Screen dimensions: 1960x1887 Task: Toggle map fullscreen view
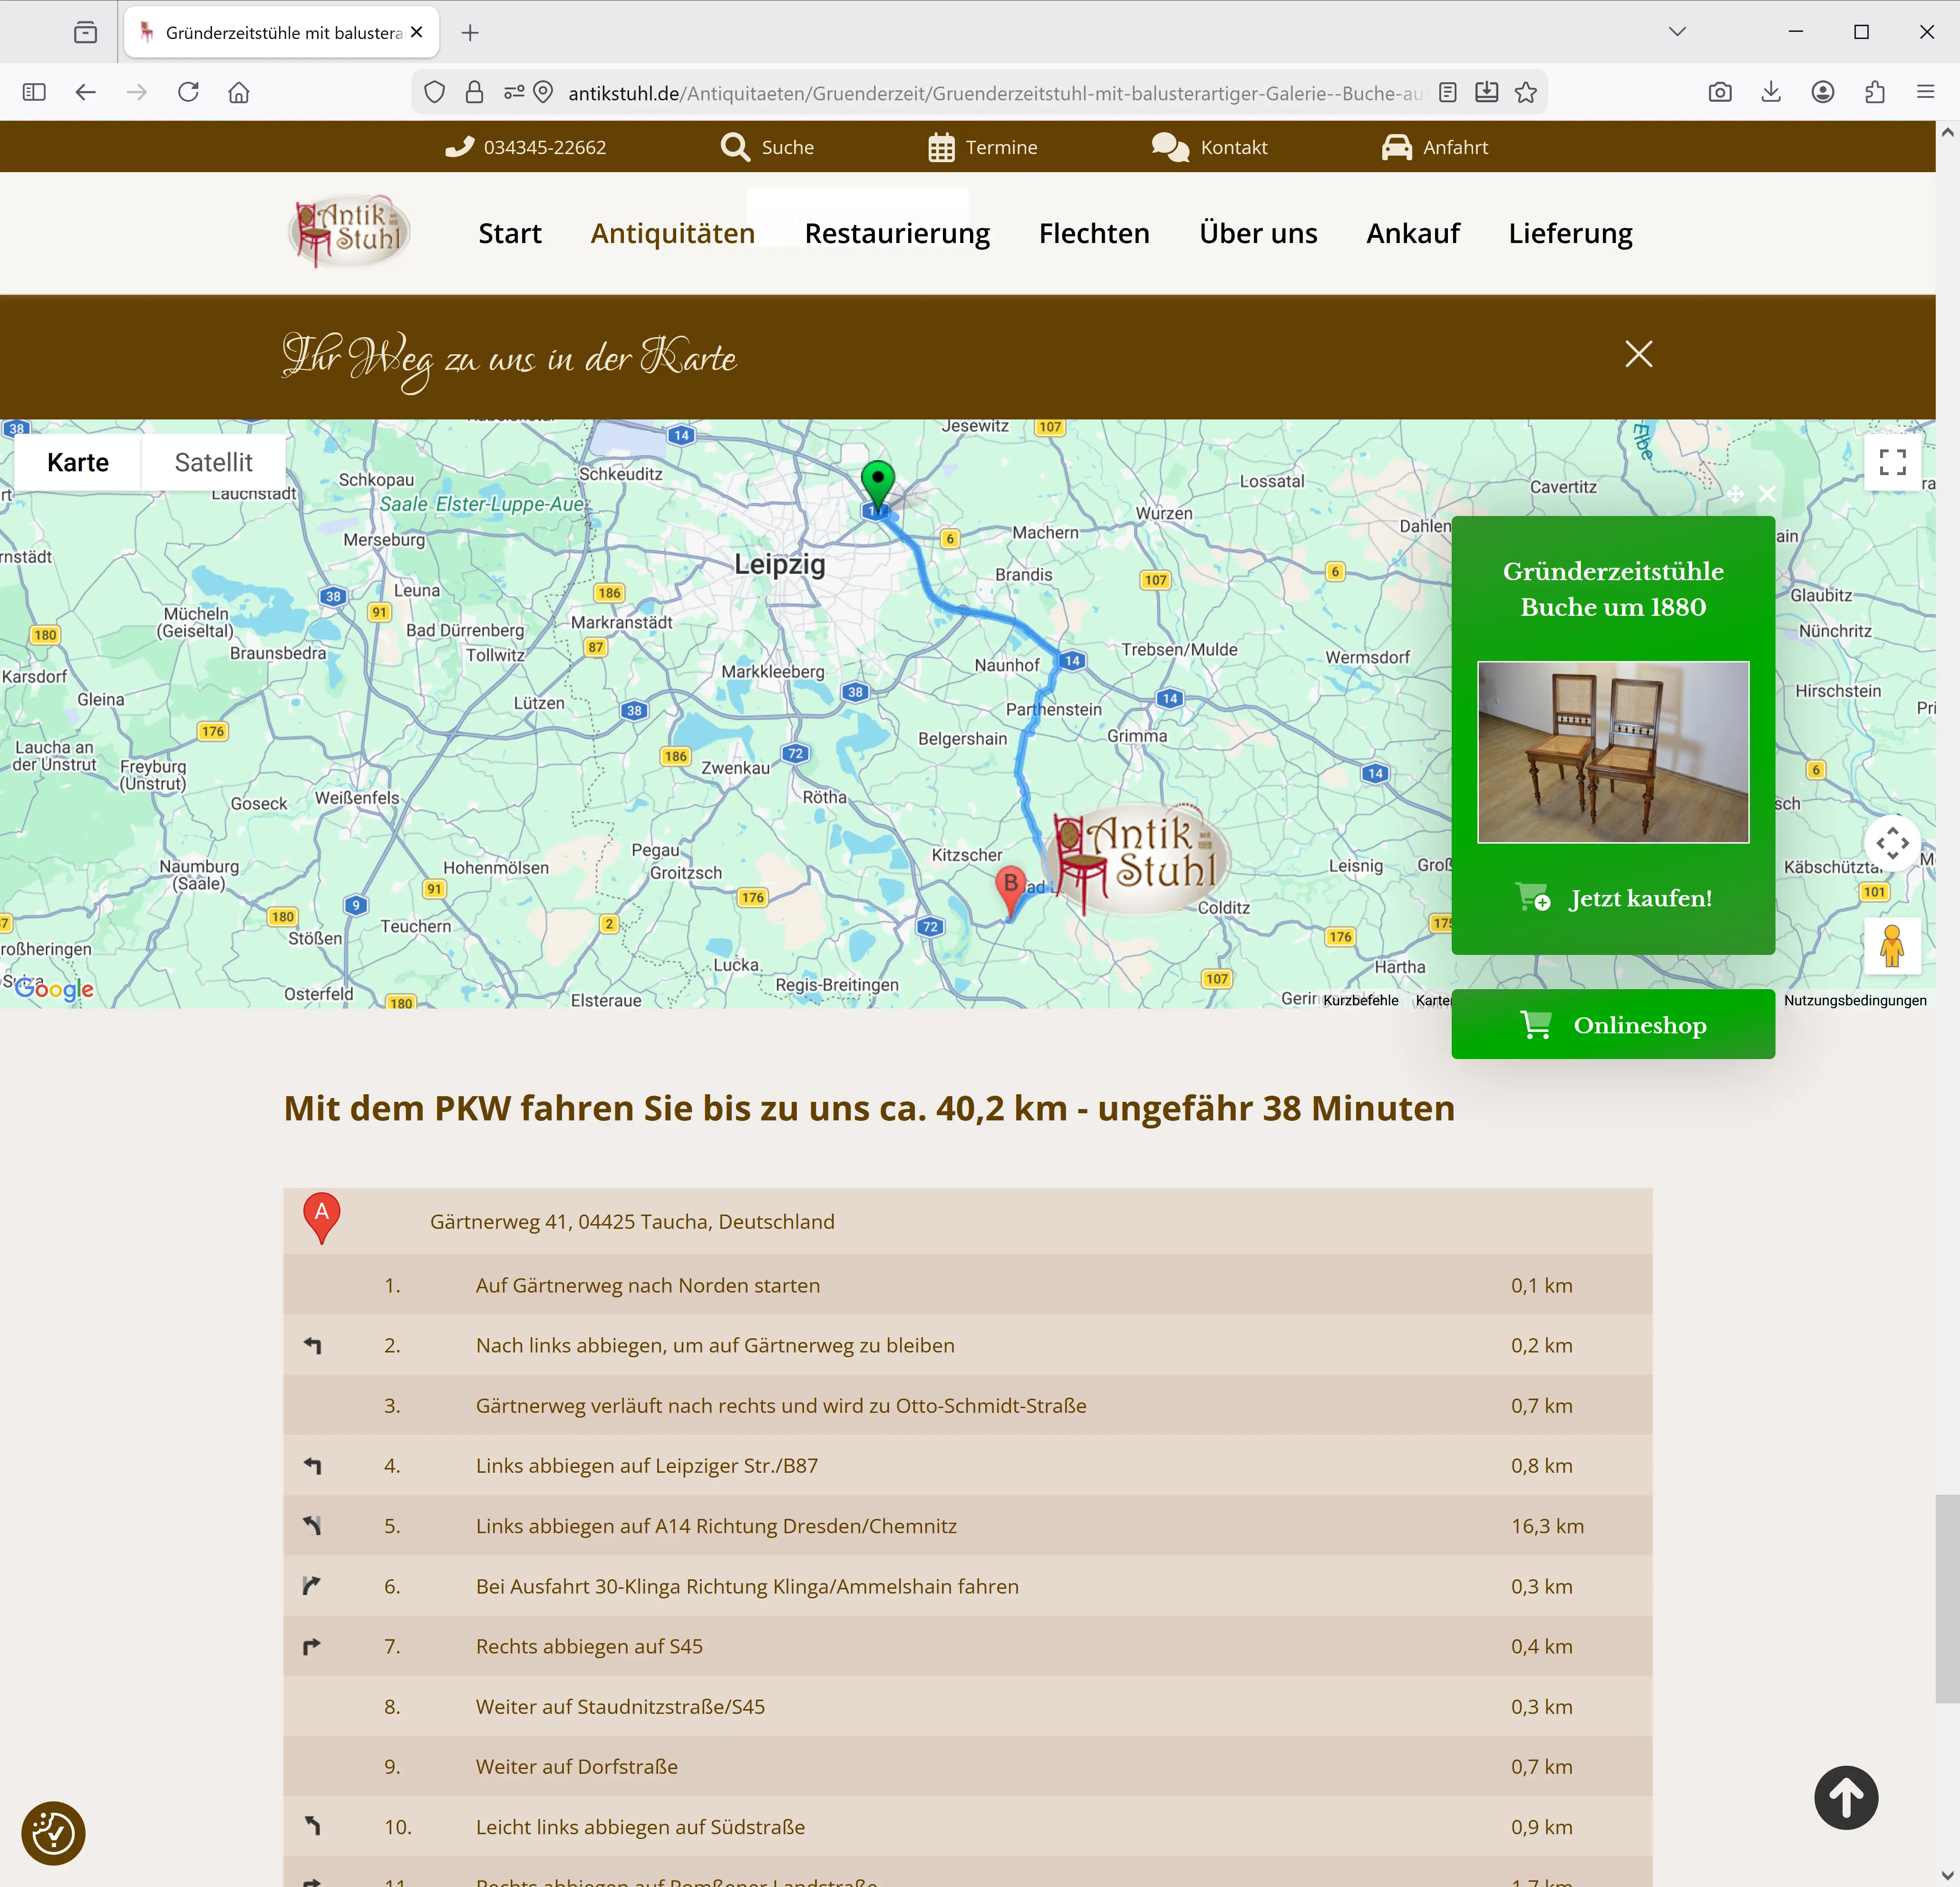pos(1892,462)
